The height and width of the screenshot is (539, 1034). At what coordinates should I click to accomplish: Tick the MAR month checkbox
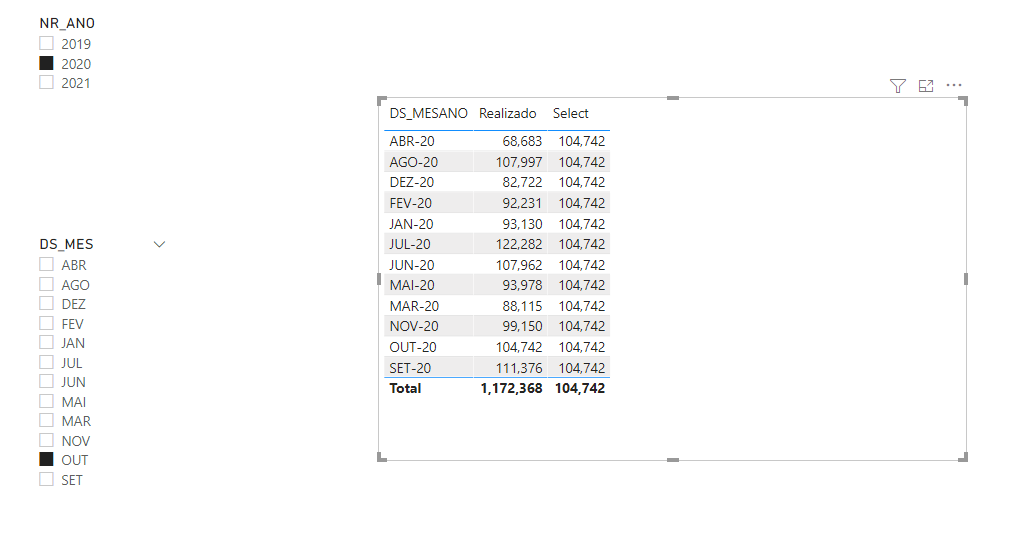pyautogui.click(x=46, y=420)
